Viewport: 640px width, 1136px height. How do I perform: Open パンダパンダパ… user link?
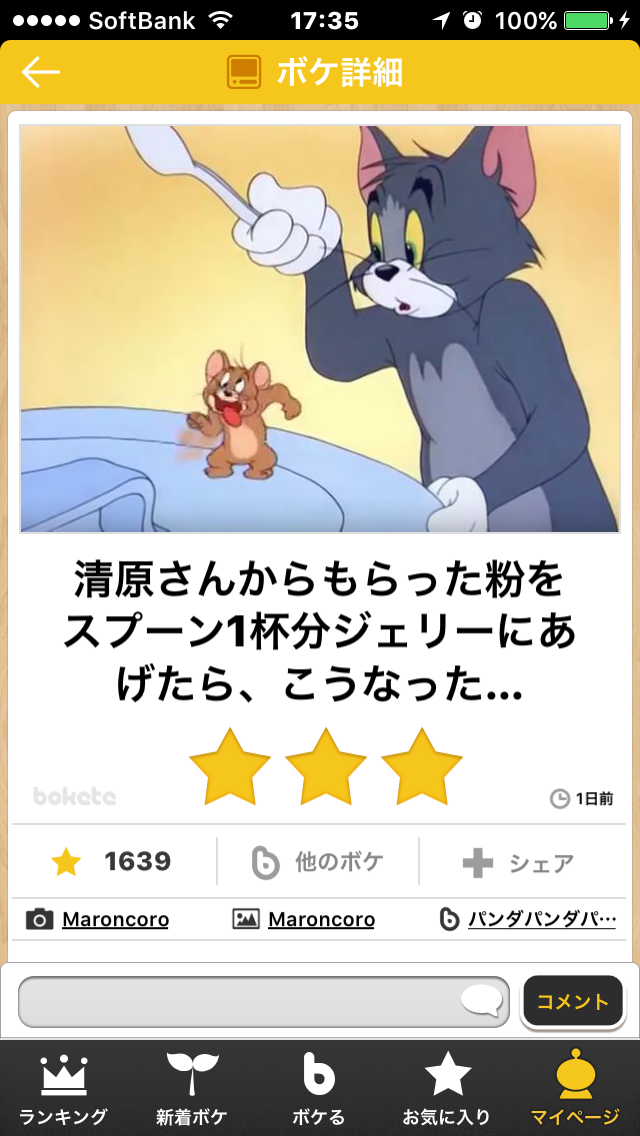coord(541,920)
